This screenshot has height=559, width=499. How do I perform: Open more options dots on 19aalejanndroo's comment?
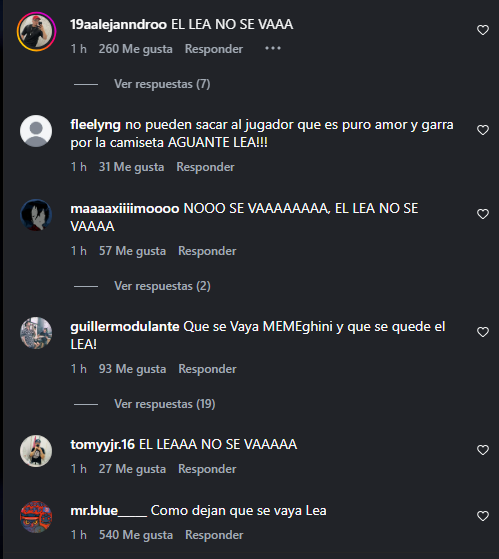coord(273,48)
